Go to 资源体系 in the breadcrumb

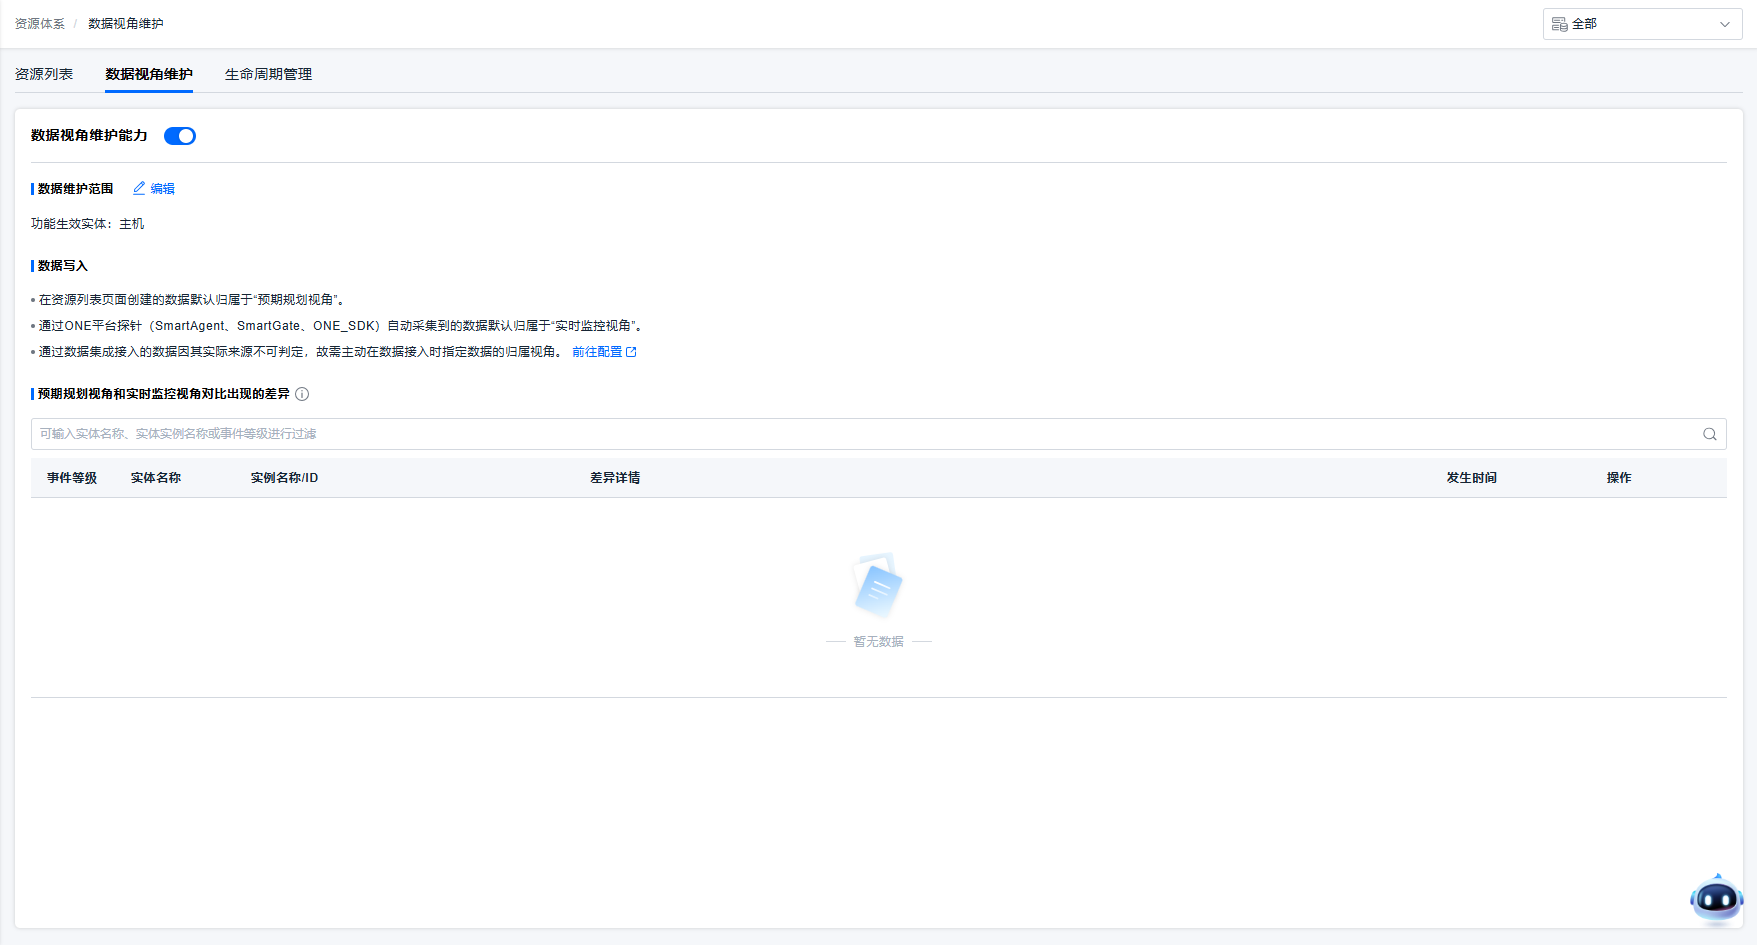point(40,24)
